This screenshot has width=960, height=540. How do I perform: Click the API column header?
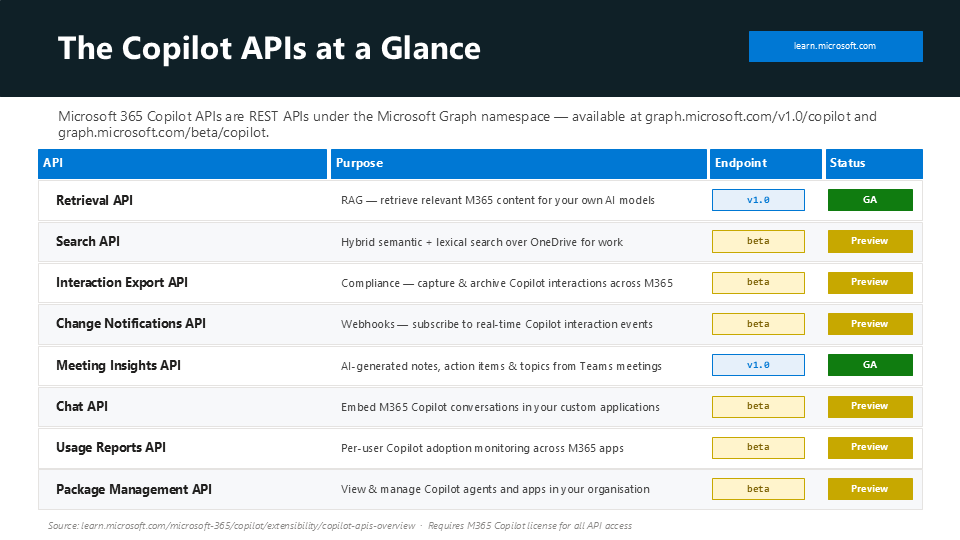pos(53,163)
